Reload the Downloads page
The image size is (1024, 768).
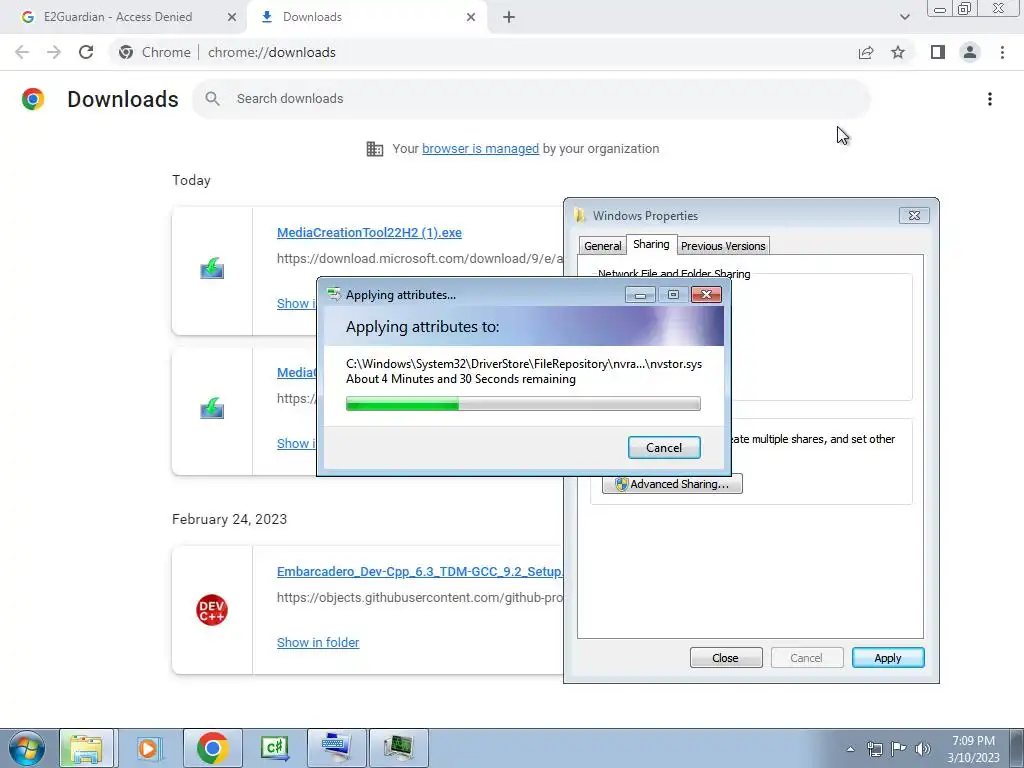pyautogui.click(x=86, y=52)
